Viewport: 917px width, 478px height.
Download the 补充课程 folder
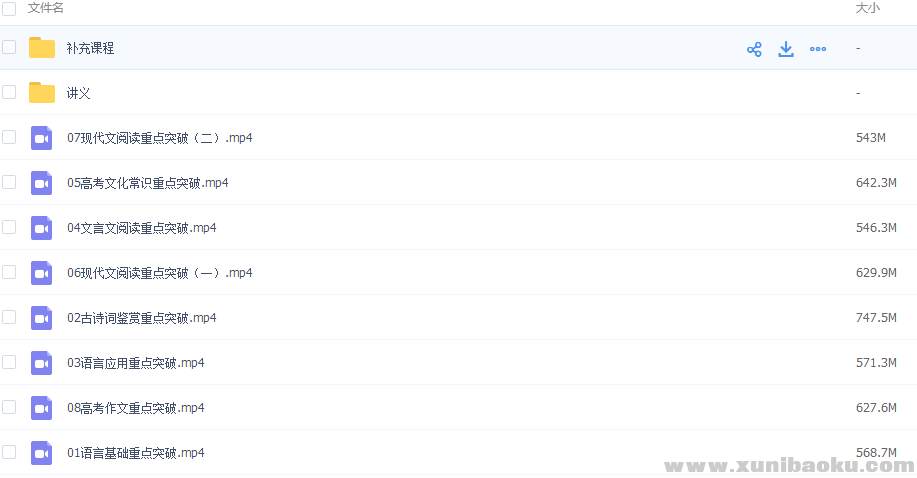(x=786, y=49)
